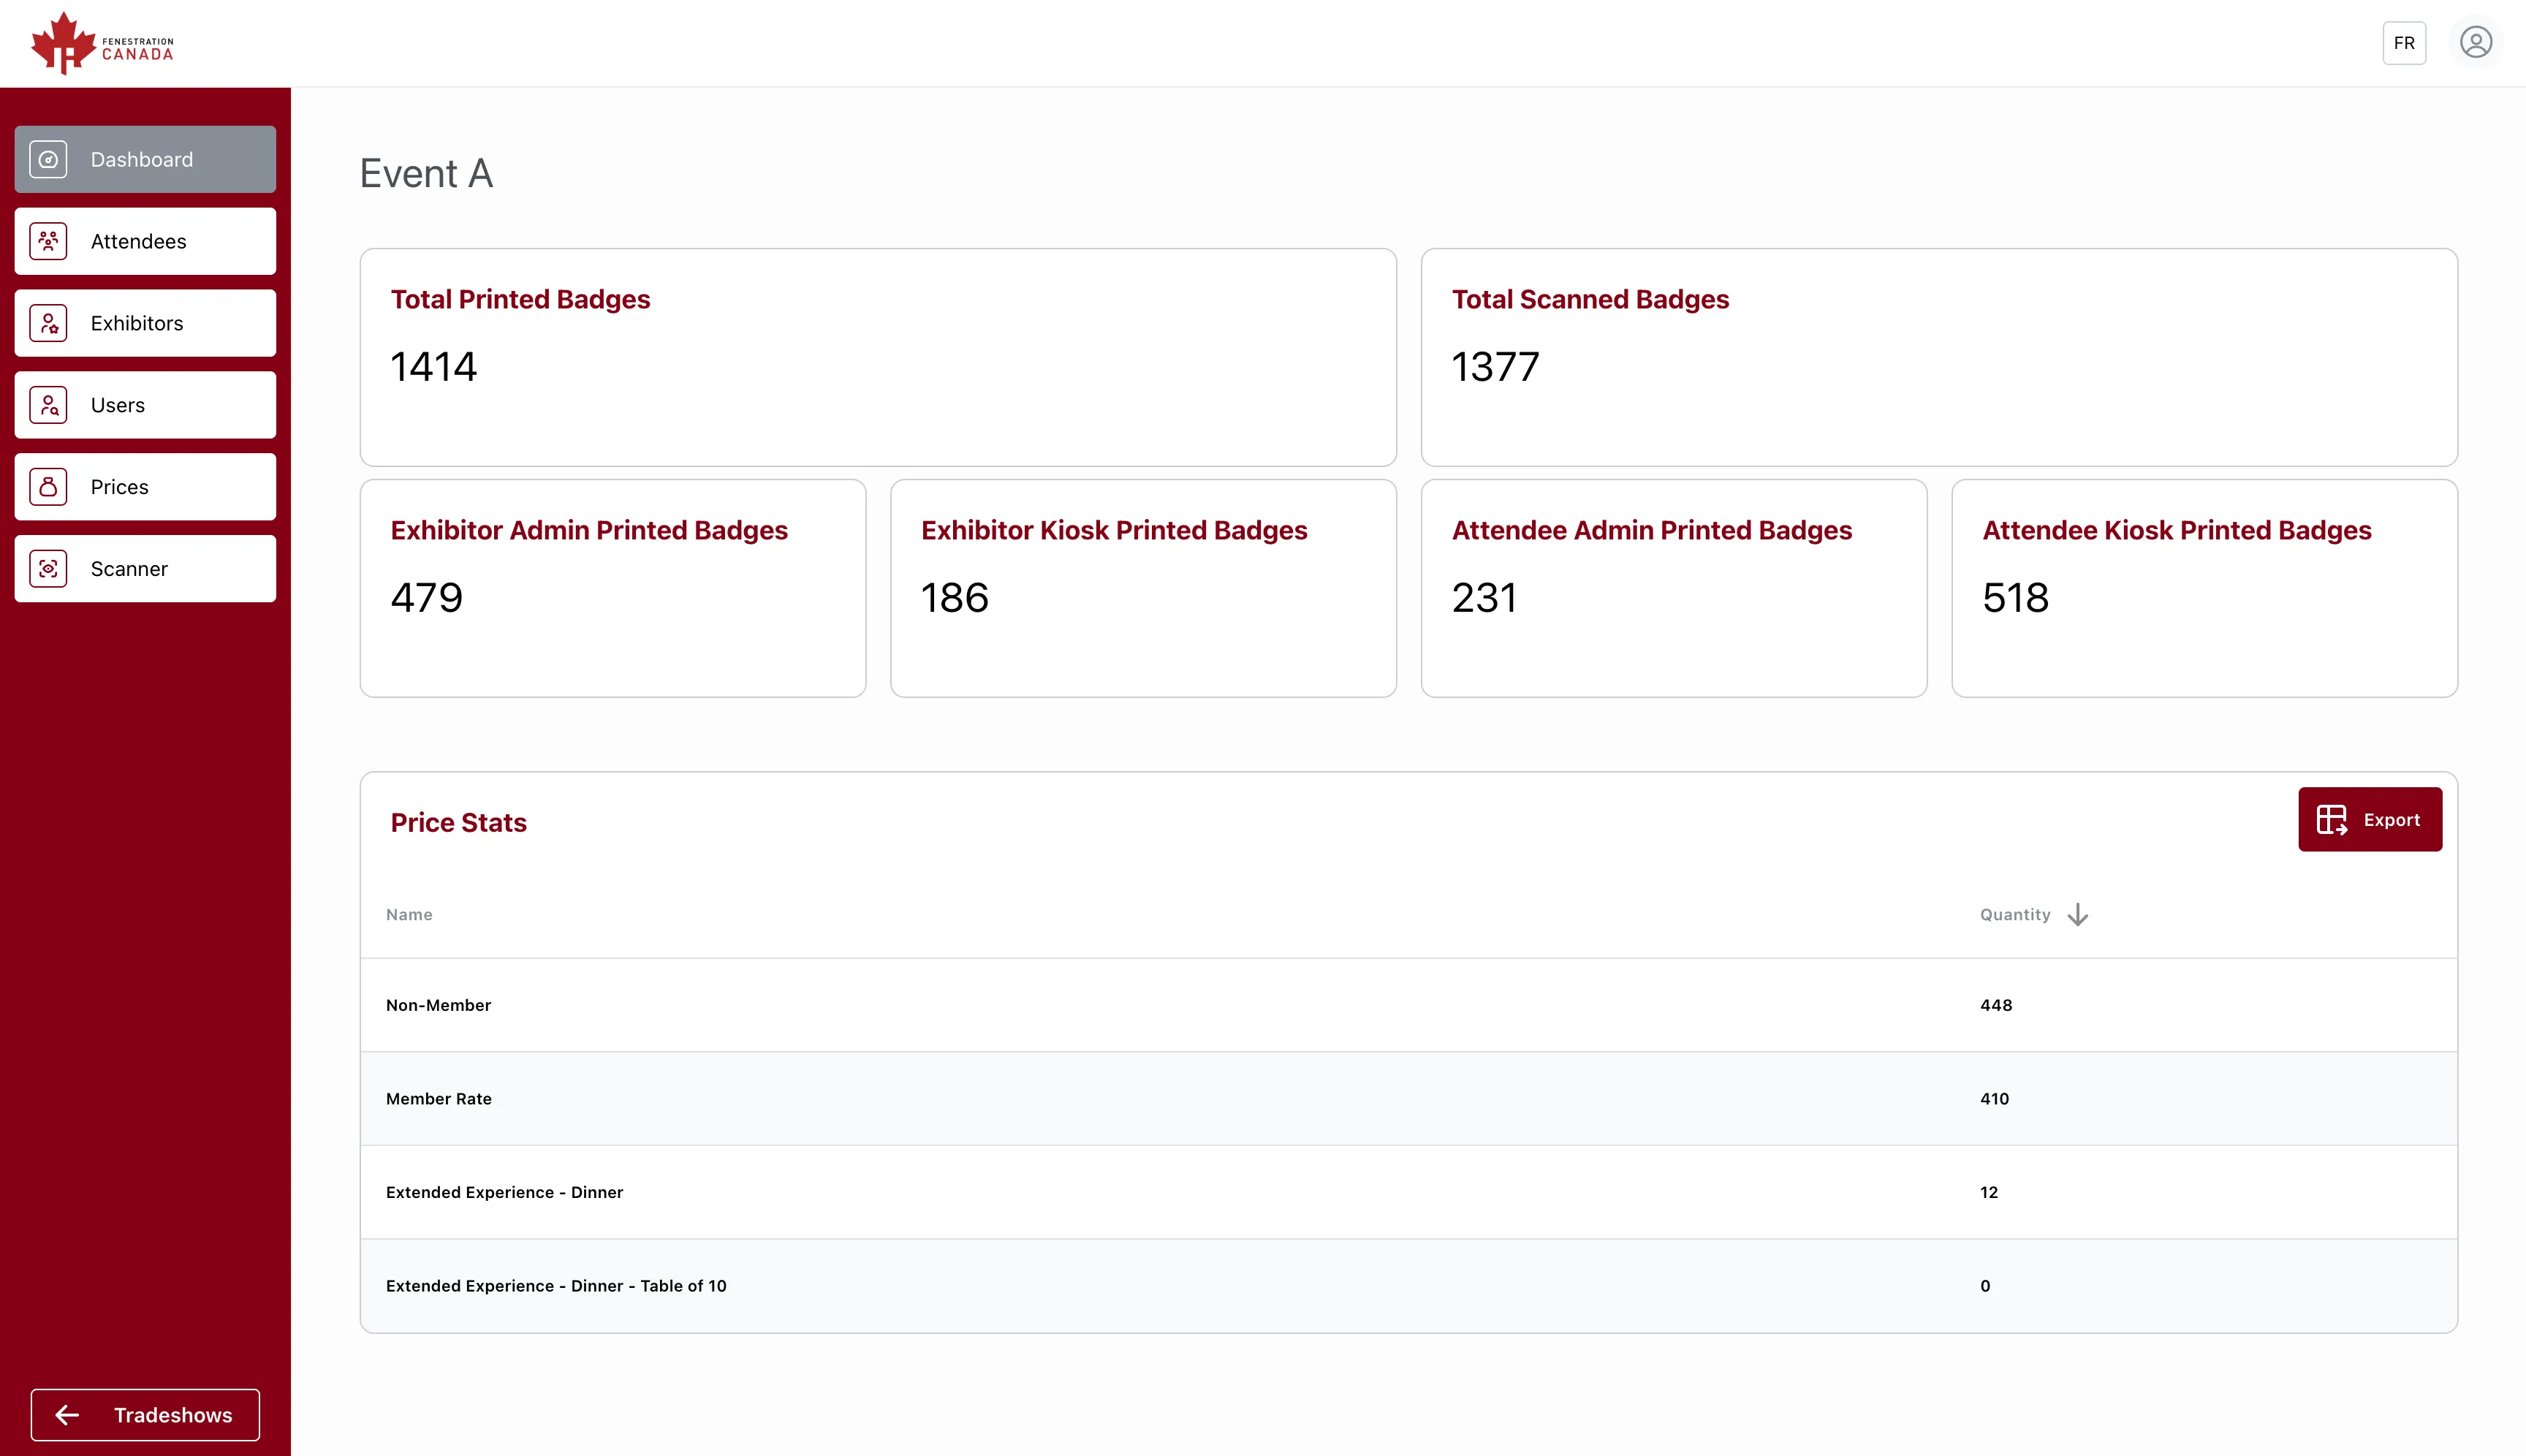Click the quantity value 448

click(x=1996, y=1005)
